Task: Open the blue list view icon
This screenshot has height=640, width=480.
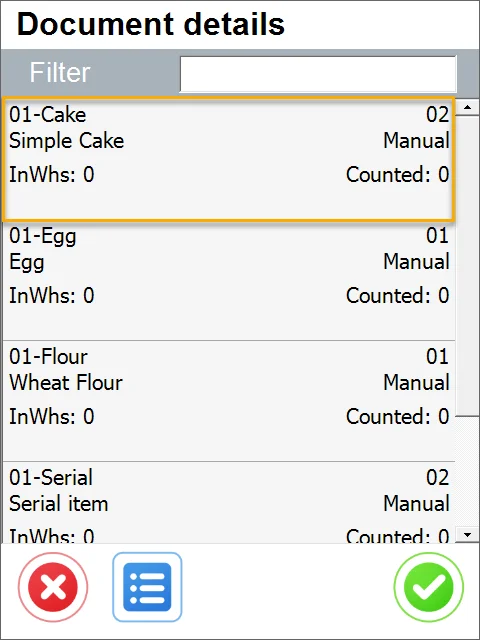Action: tap(147, 587)
